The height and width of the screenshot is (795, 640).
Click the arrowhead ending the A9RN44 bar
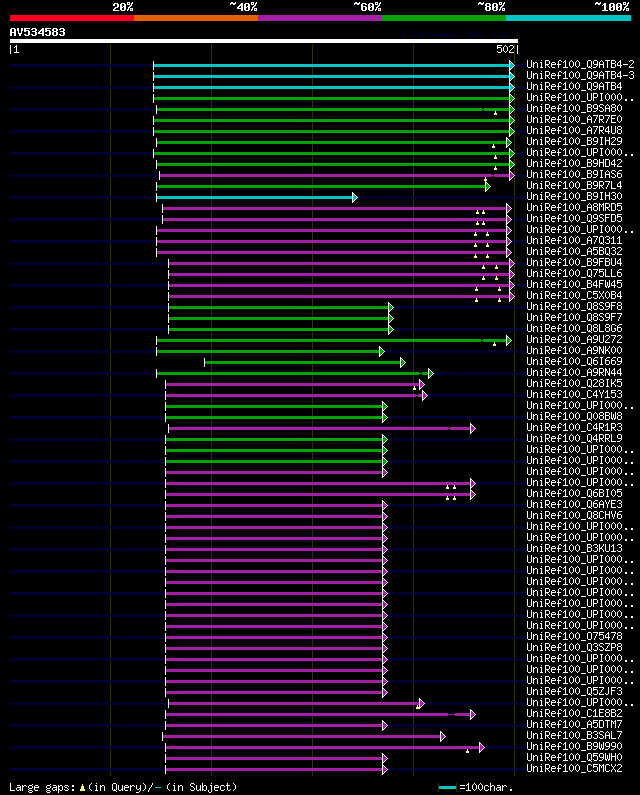[431, 374]
